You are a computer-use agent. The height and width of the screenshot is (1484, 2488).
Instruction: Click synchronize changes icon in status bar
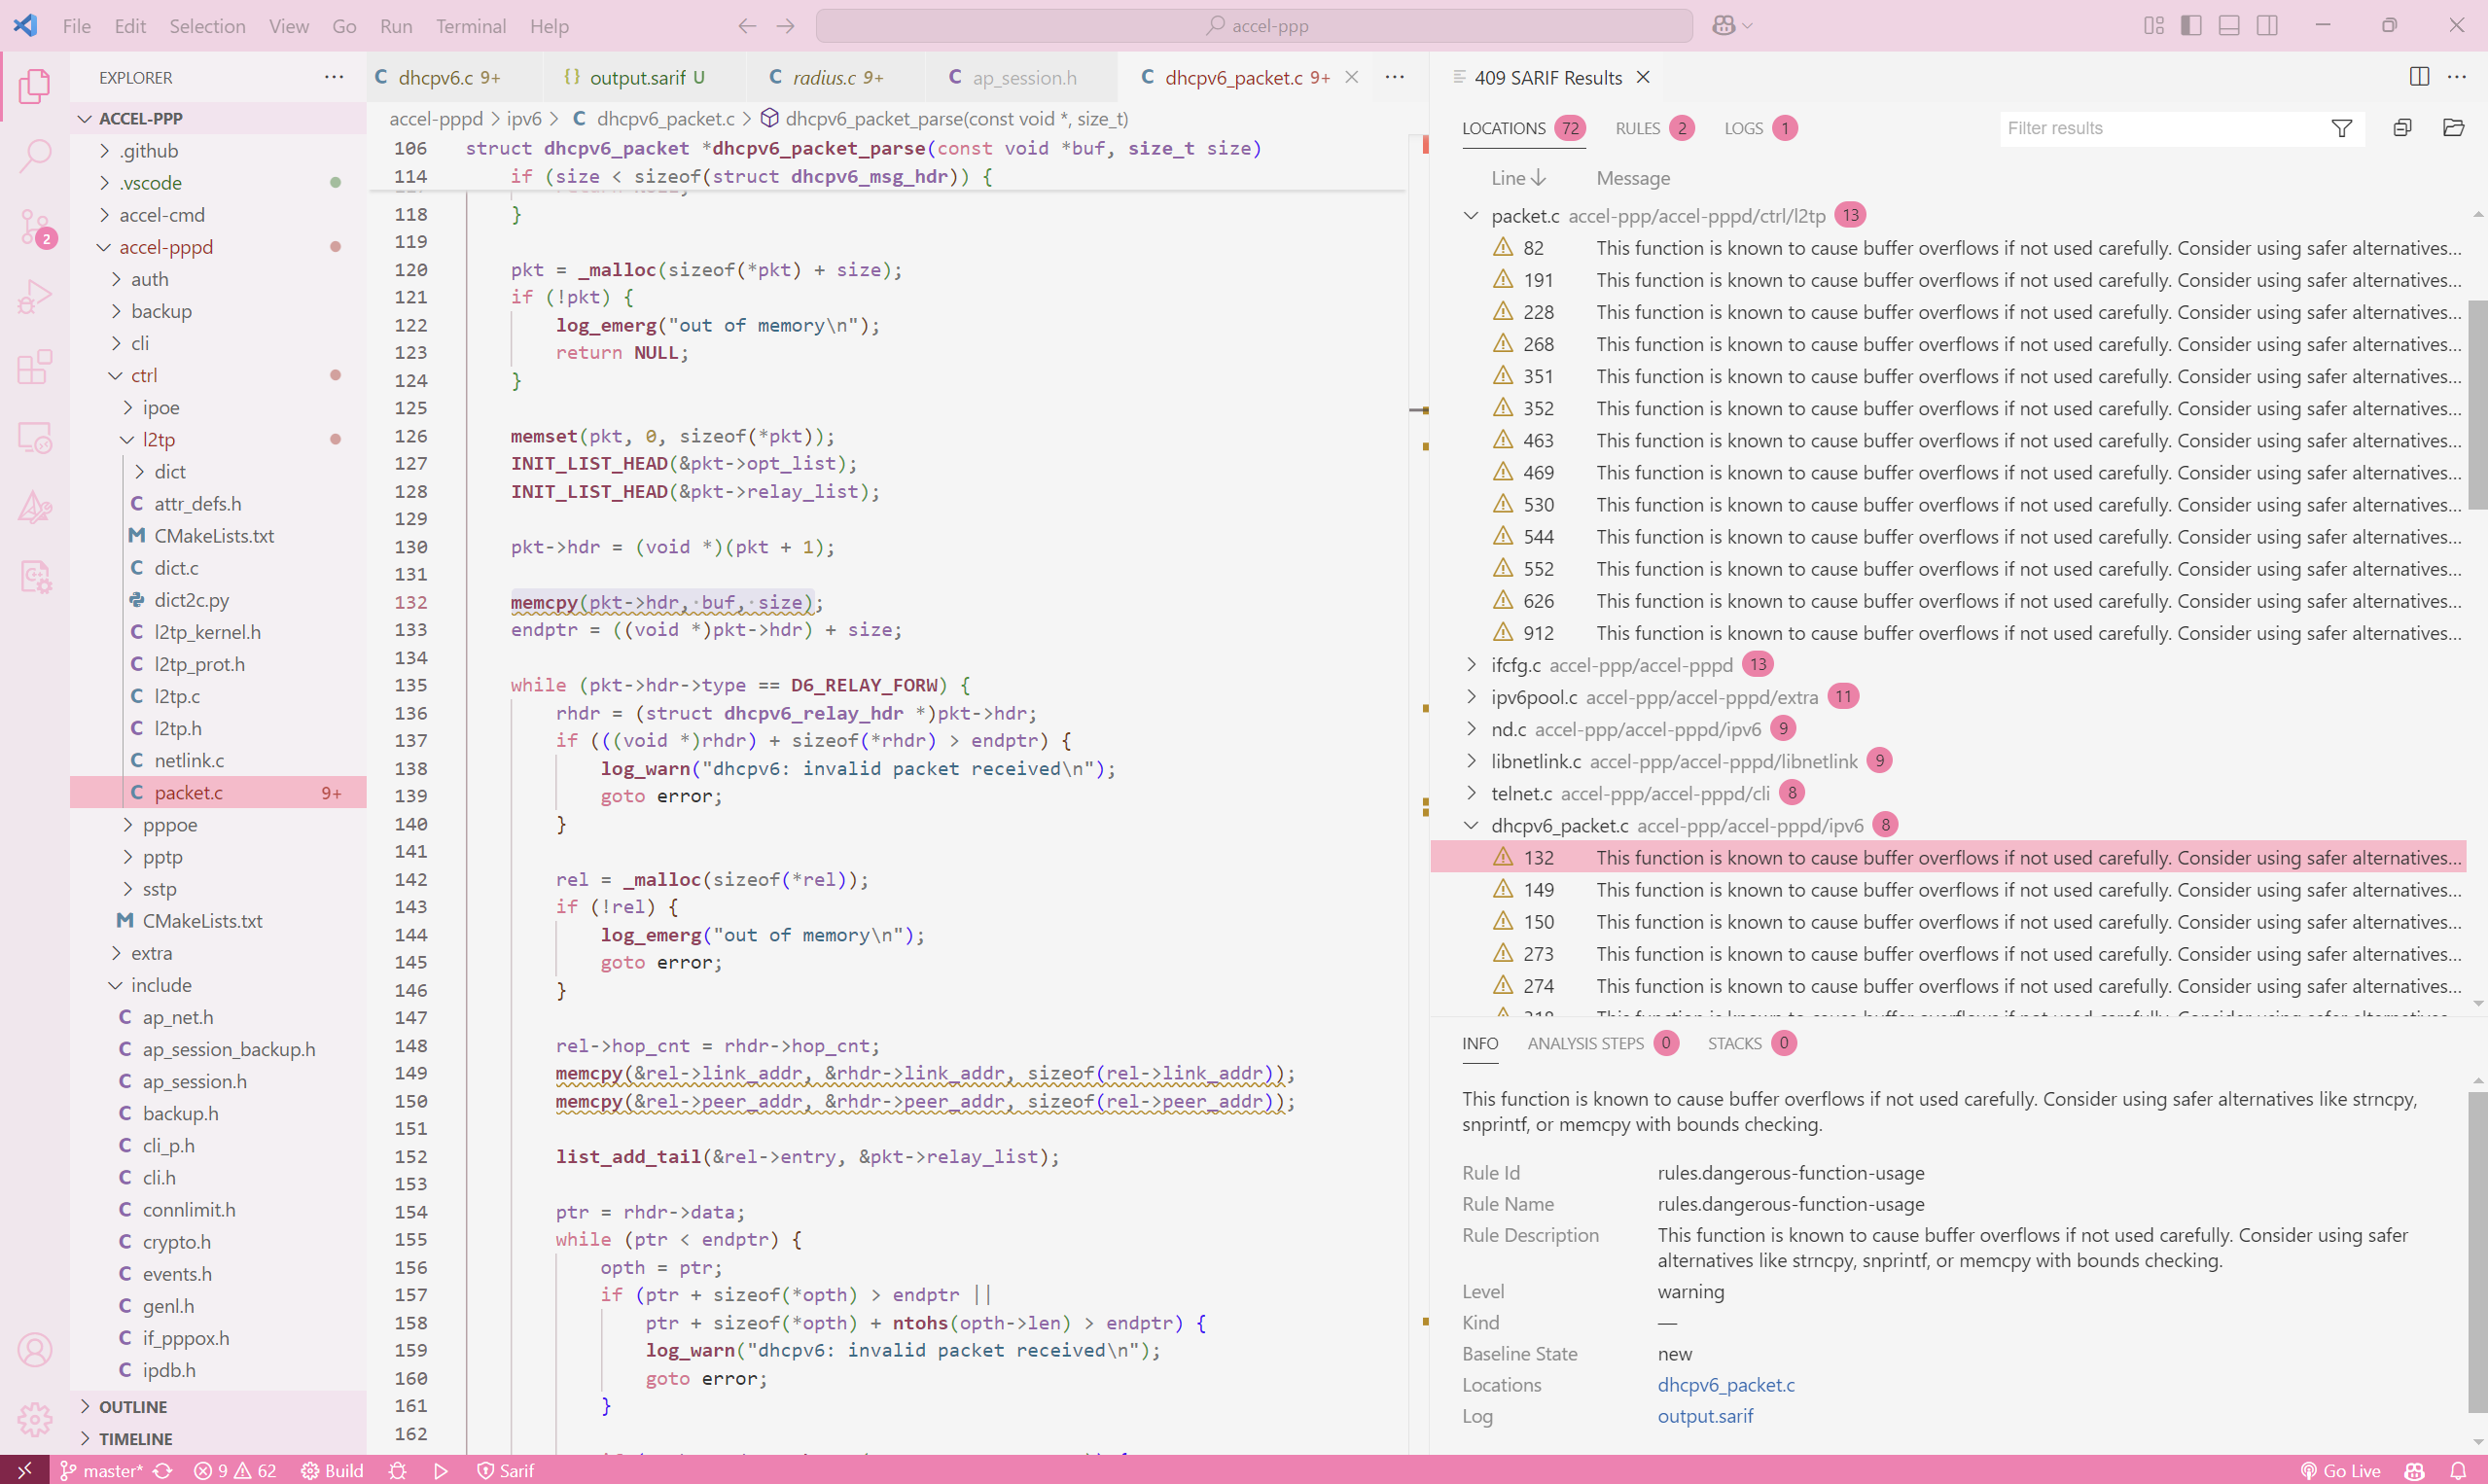pyautogui.click(x=163, y=1470)
